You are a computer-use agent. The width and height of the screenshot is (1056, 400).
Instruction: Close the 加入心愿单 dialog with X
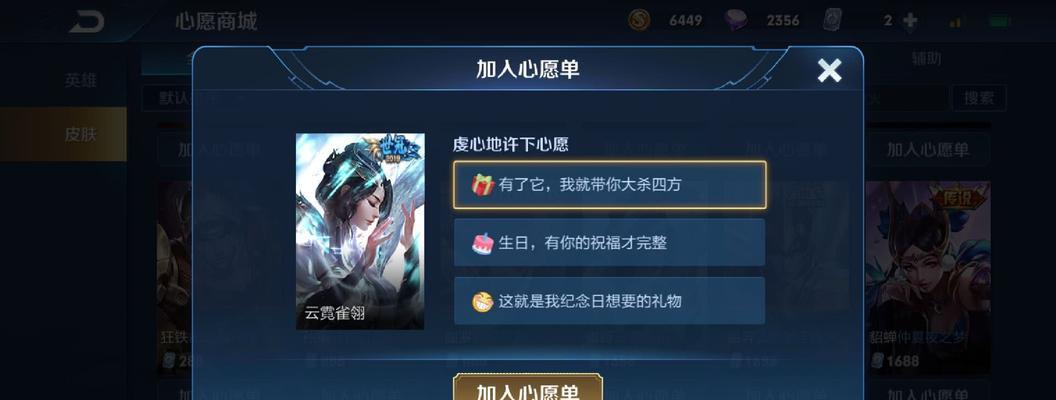(830, 70)
